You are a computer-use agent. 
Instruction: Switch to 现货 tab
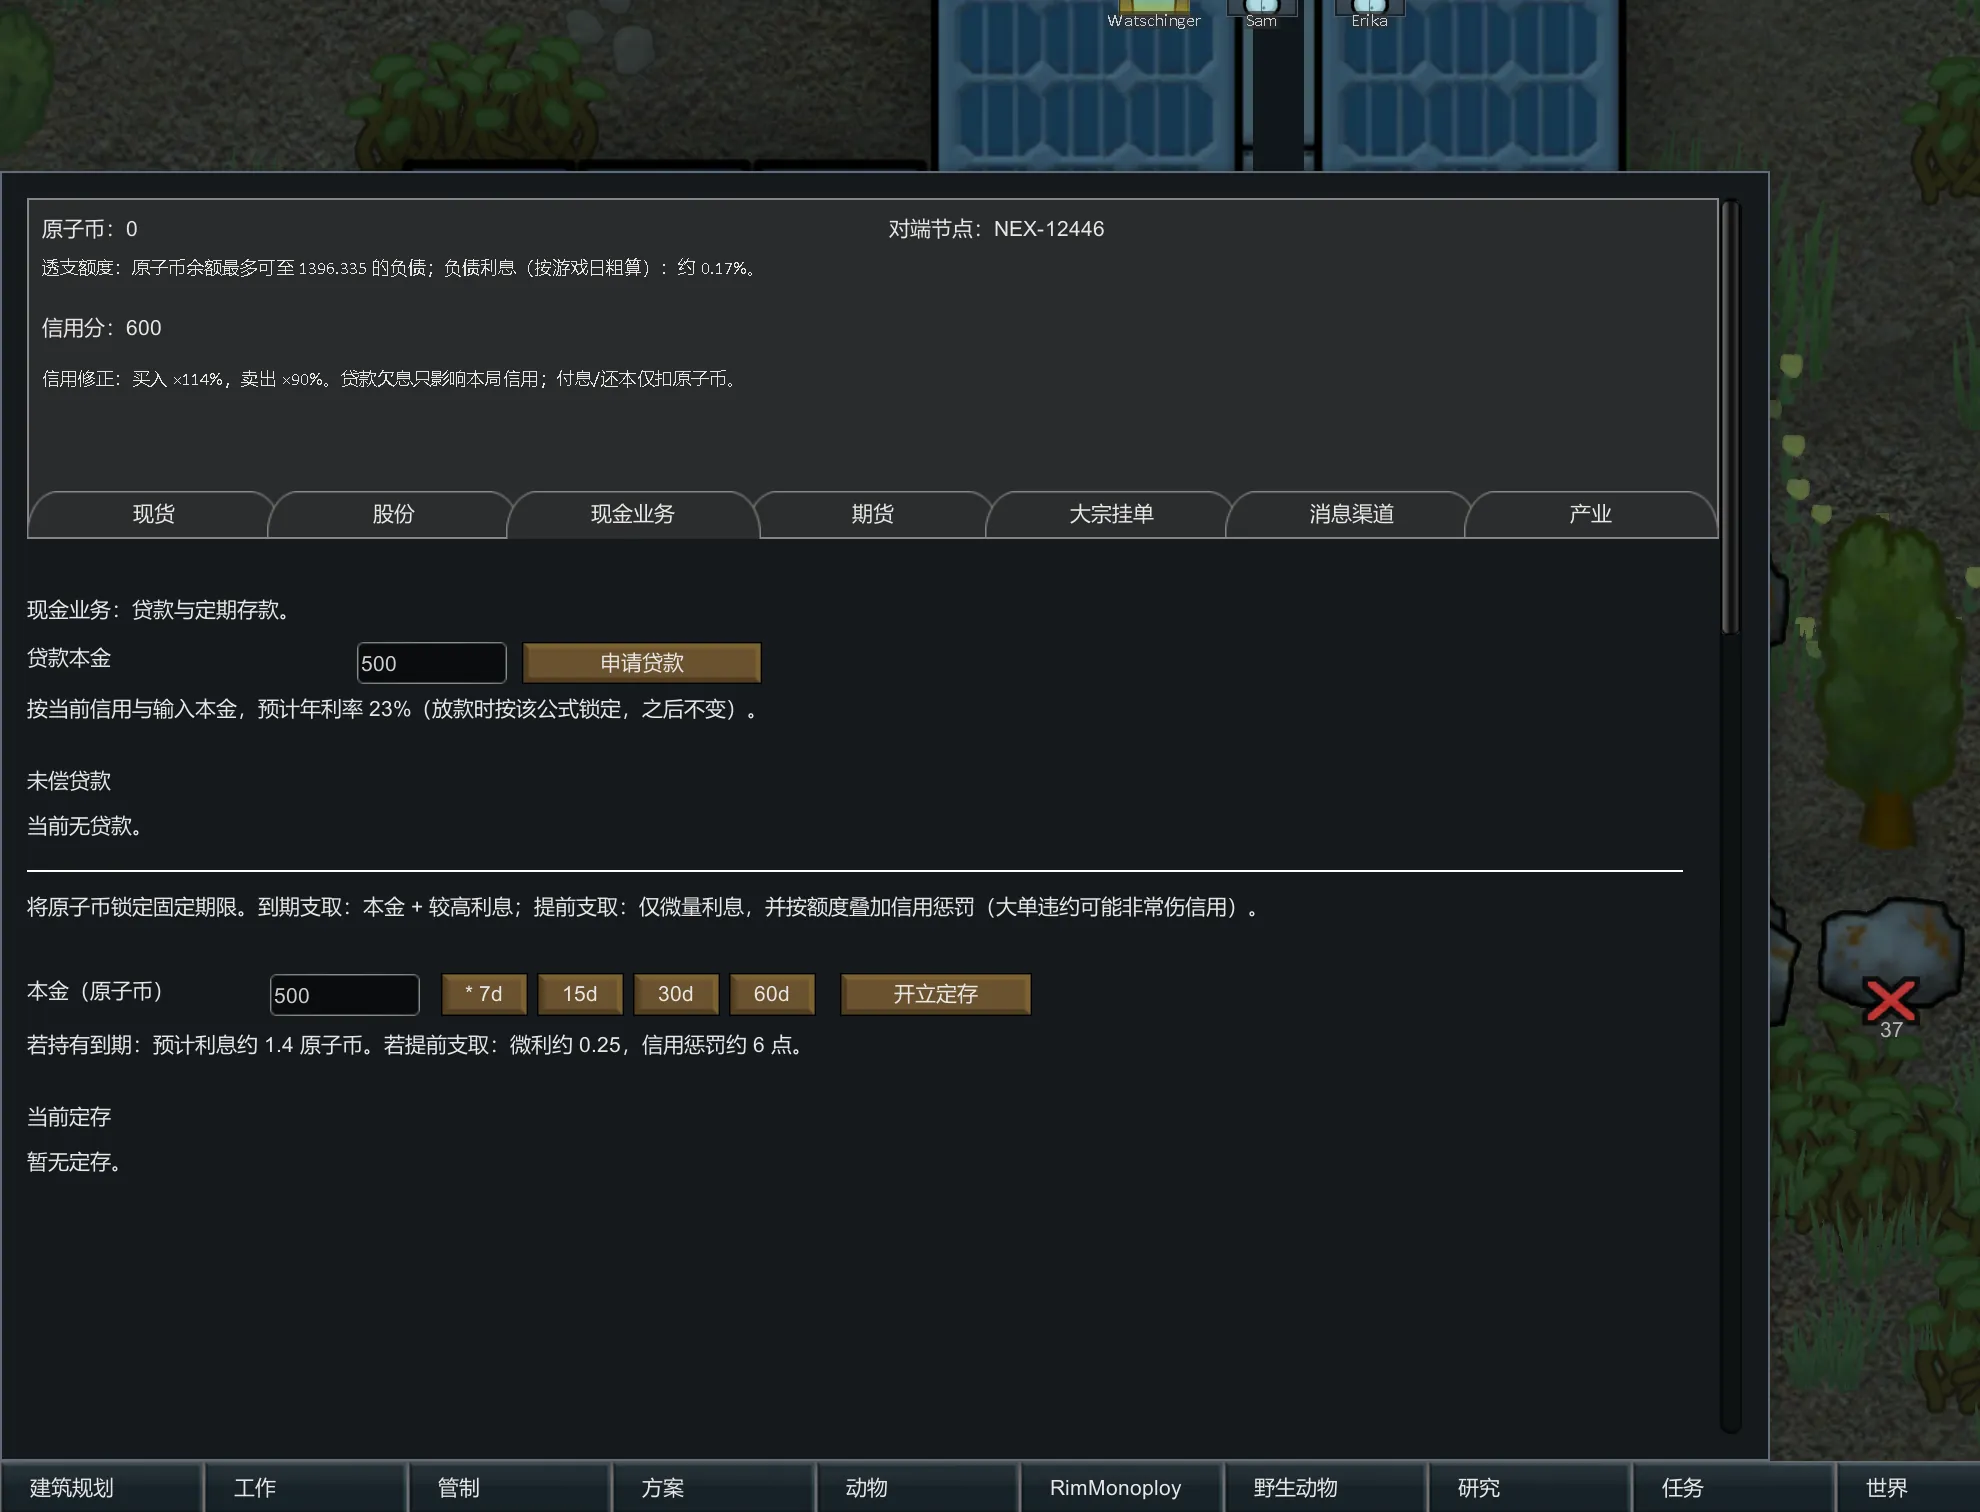pyautogui.click(x=153, y=514)
